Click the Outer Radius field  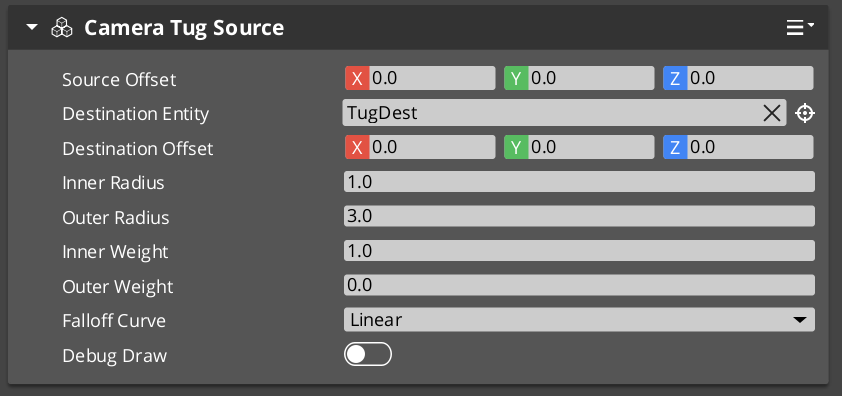579,217
